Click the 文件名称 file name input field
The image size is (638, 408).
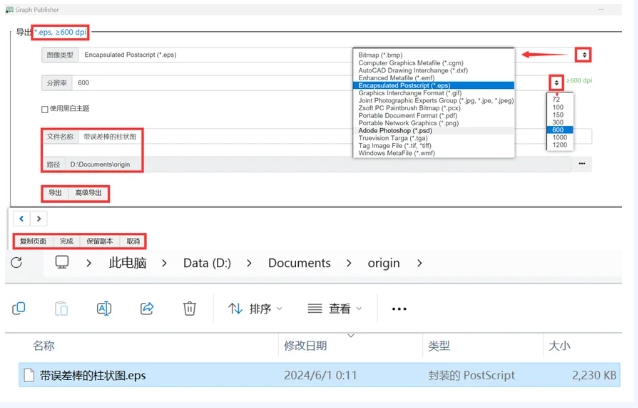[110, 136]
